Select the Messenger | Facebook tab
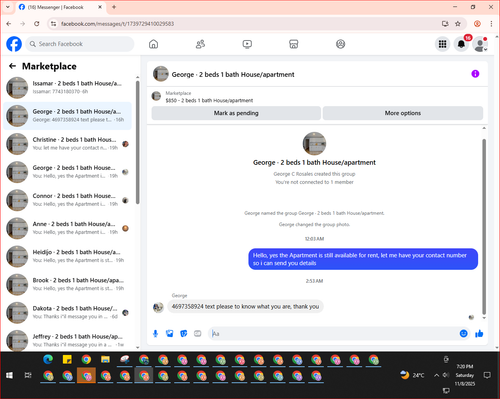 [x=60, y=7]
